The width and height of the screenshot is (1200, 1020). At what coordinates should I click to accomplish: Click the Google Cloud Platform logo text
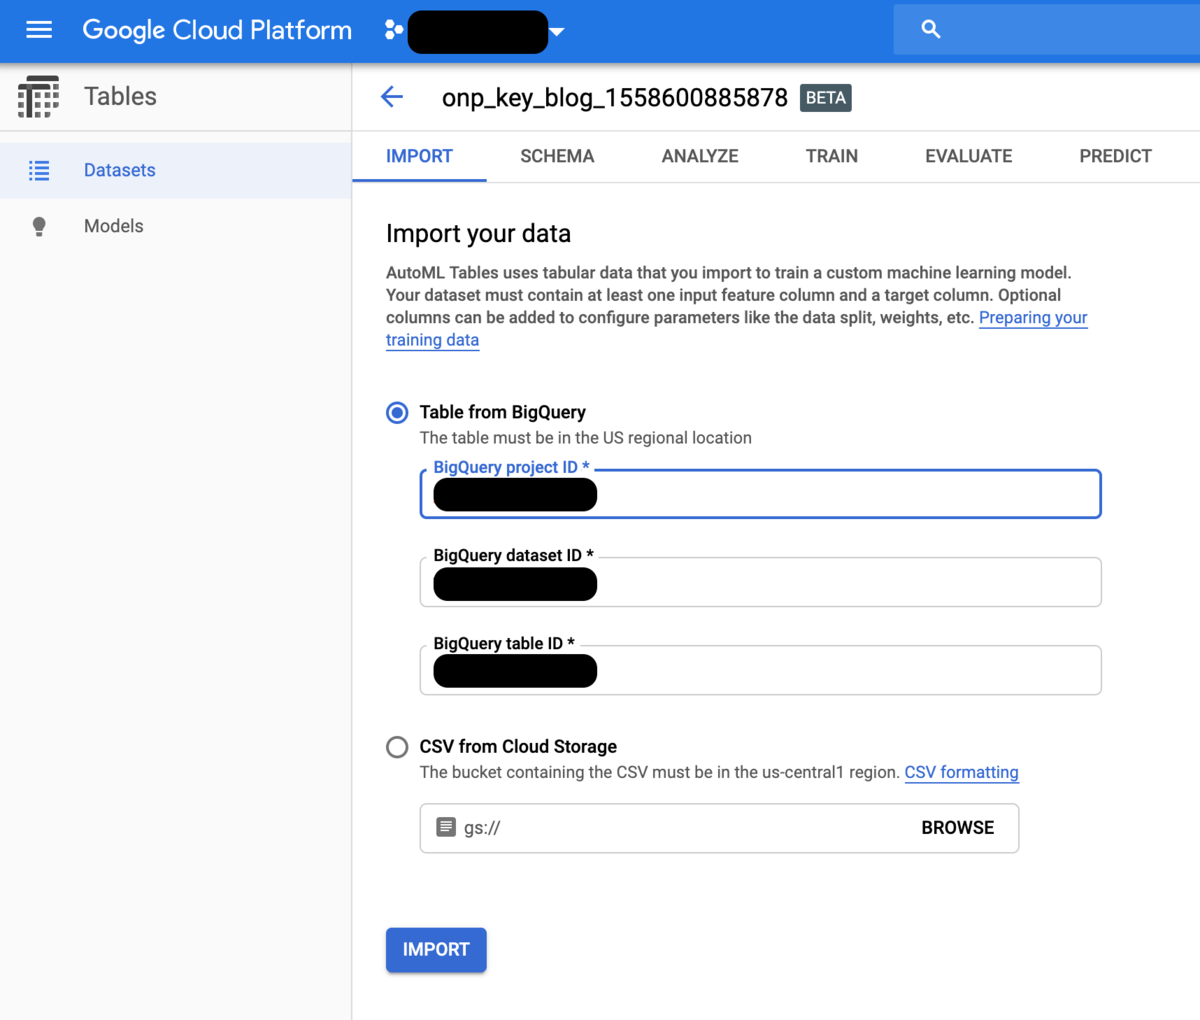[x=217, y=30]
